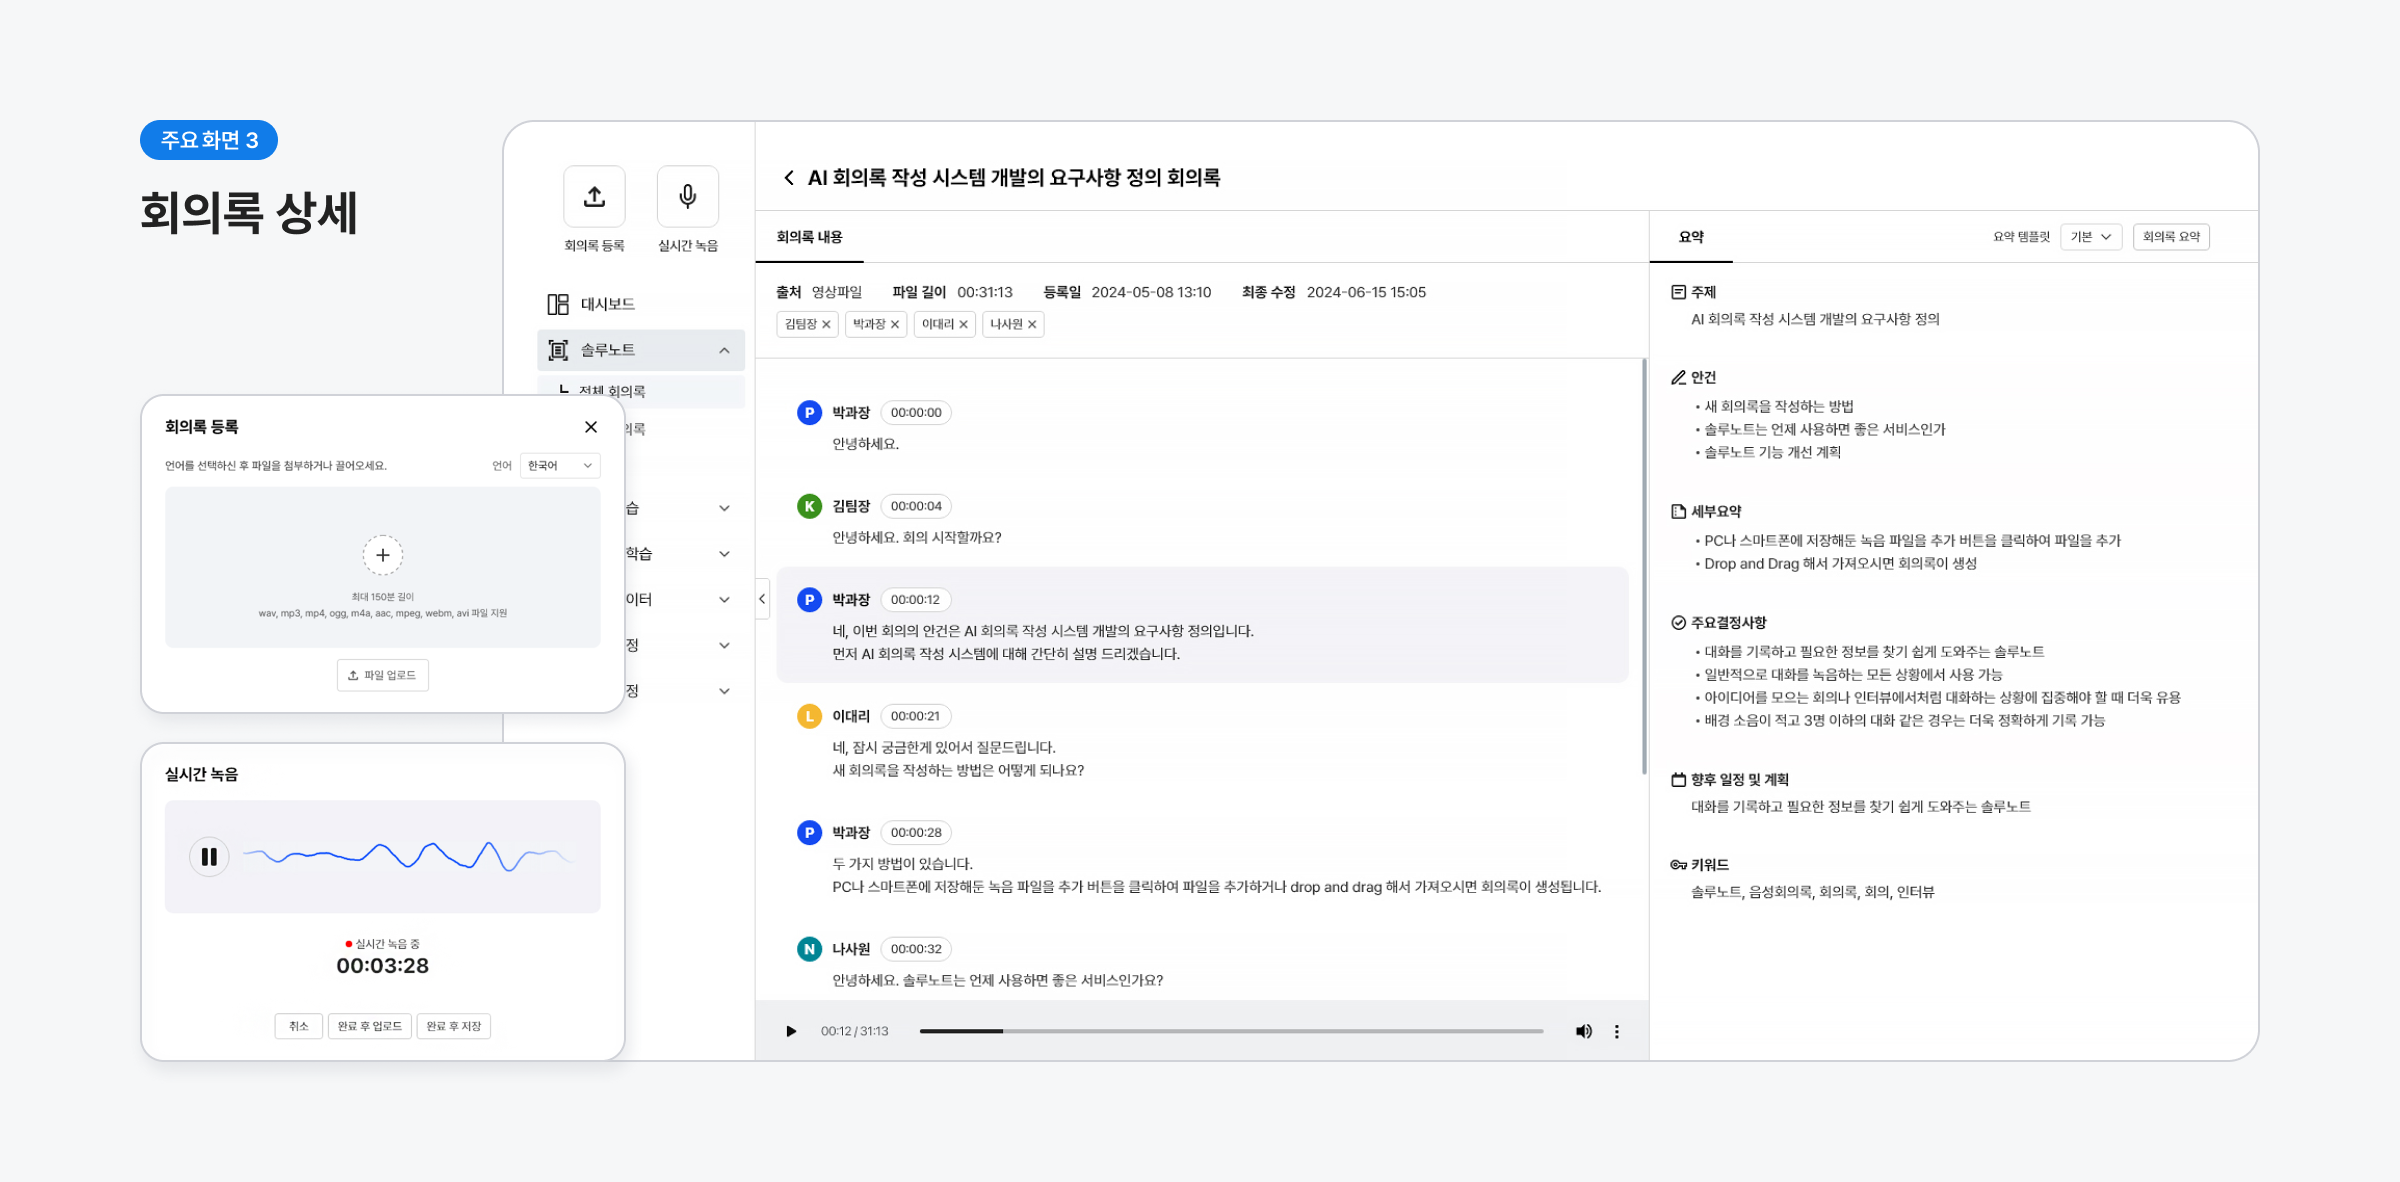Remove the 나사원 participant tag
Screen dimensions: 2400x1182
1032,325
